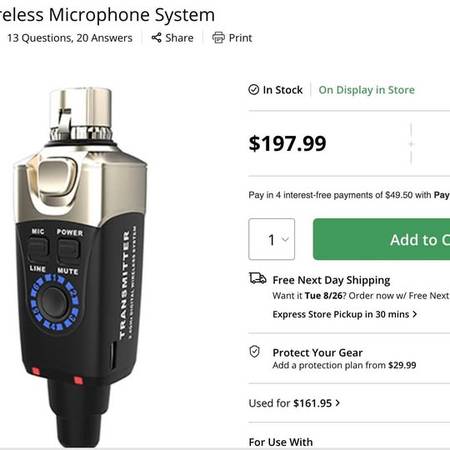Click the chevron after Express Store Pickup
Screen dimensions: 450x450
pos(415,314)
